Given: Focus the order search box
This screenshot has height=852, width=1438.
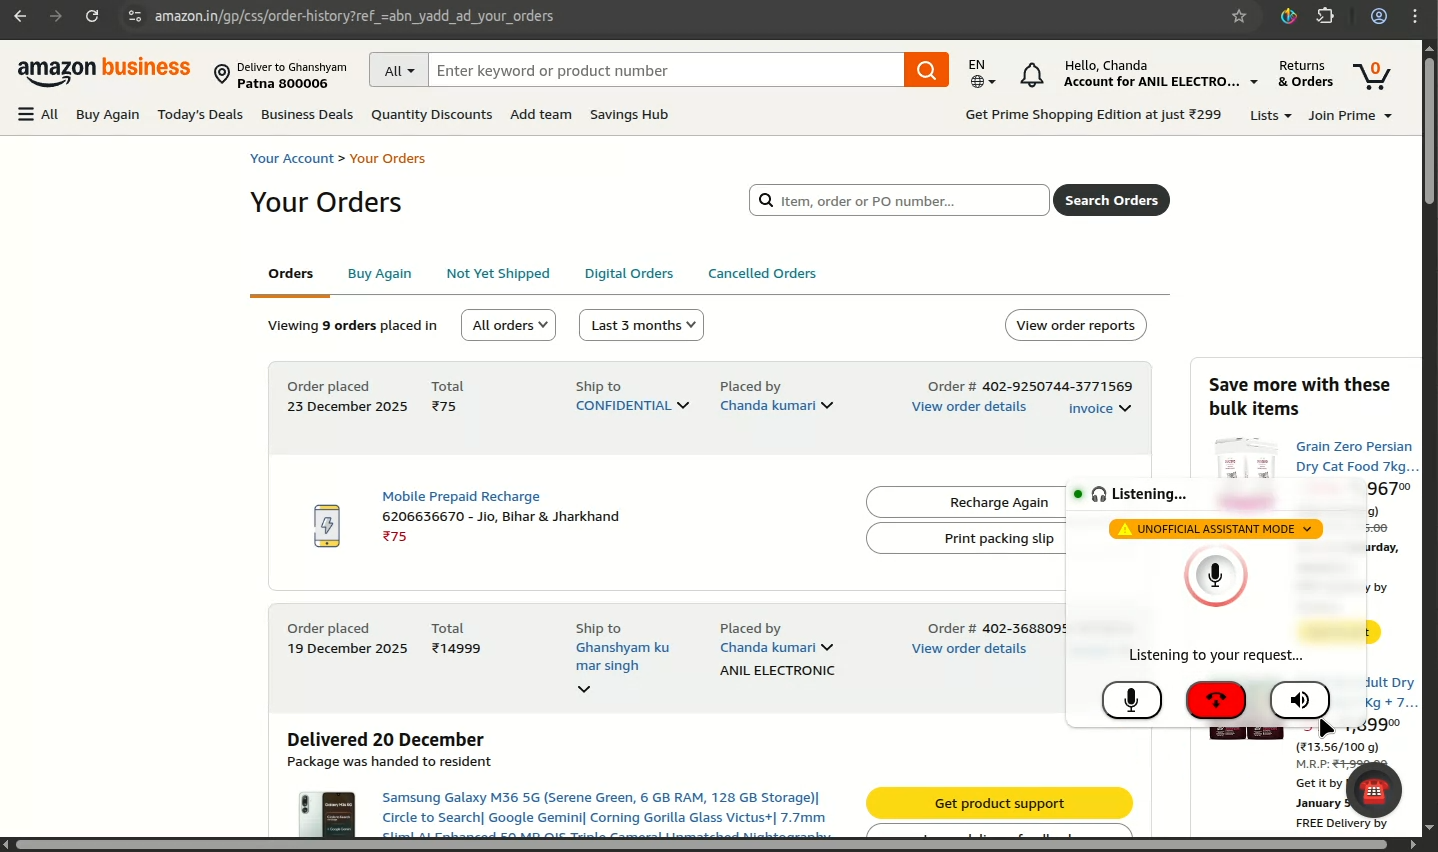Looking at the screenshot, I should (900, 201).
